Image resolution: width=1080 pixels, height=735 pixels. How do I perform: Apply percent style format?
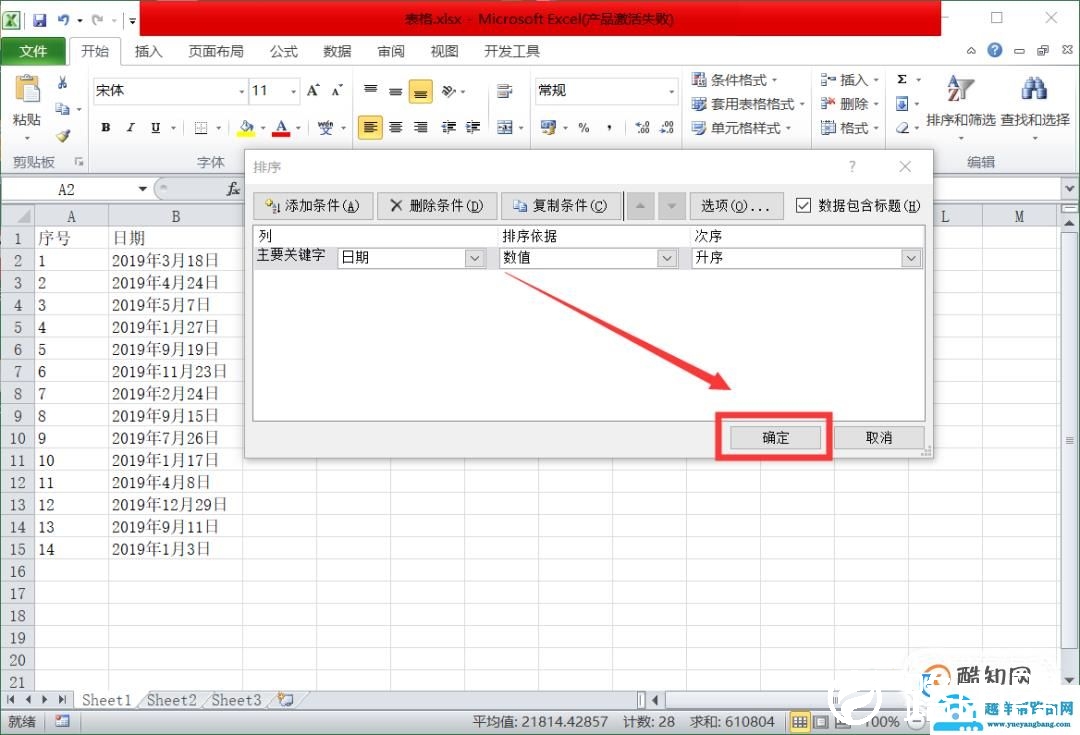point(583,127)
